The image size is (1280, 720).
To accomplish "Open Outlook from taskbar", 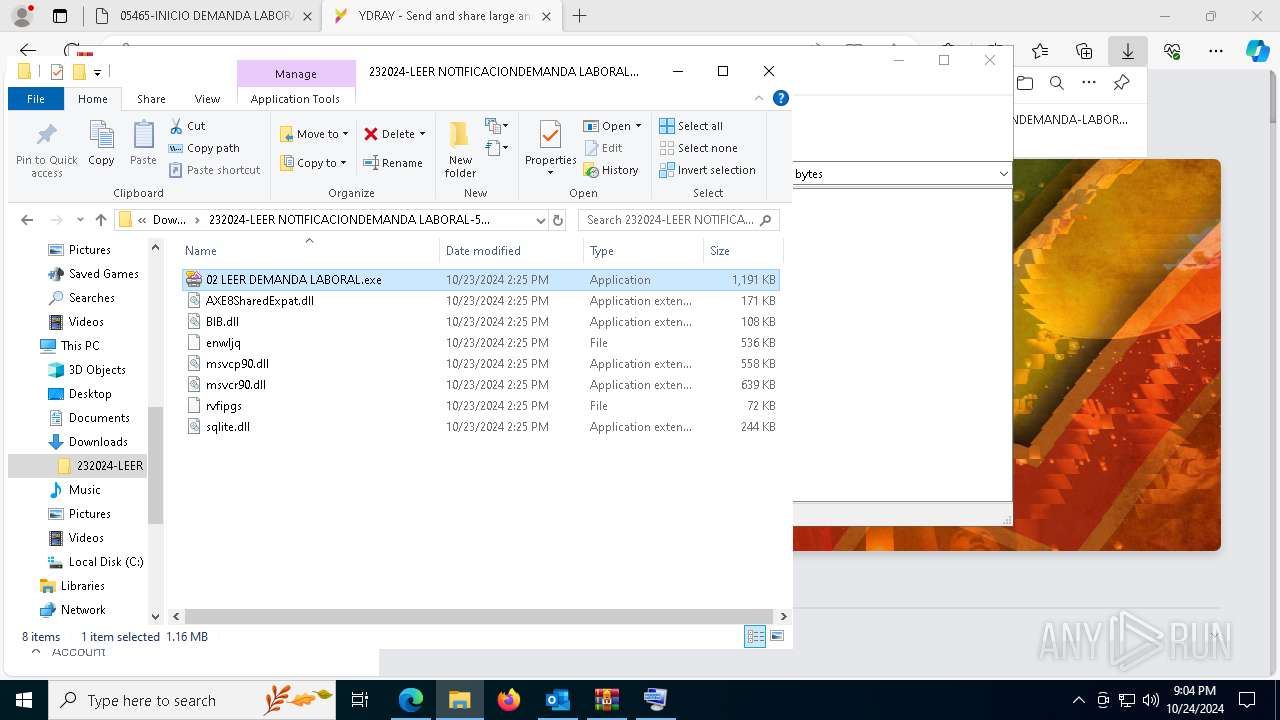I will (557, 700).
